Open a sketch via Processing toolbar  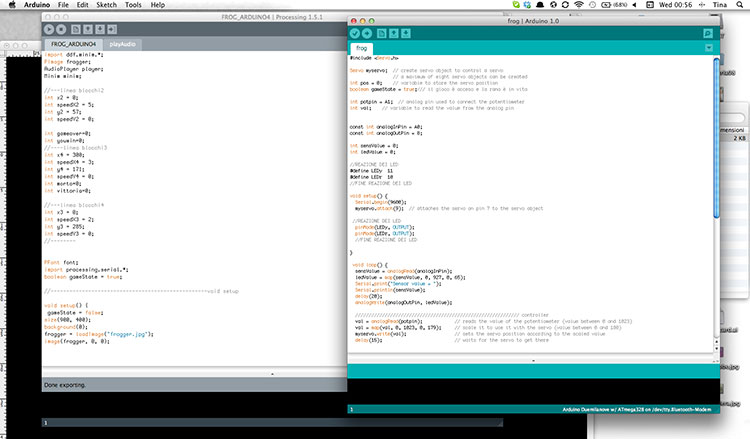coord(88,29)
